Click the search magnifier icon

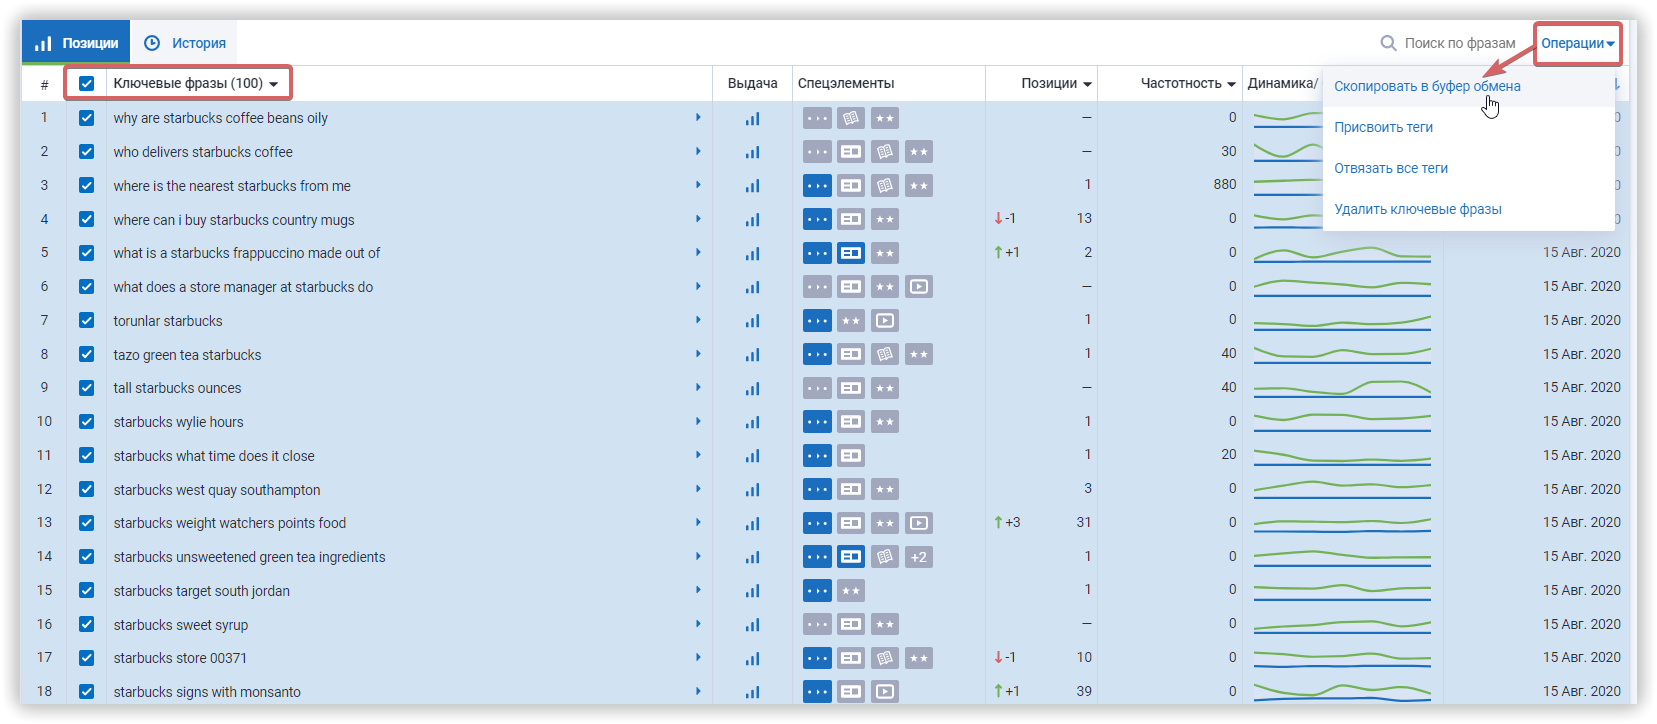pyautogui.click(x=1388, y=43)
